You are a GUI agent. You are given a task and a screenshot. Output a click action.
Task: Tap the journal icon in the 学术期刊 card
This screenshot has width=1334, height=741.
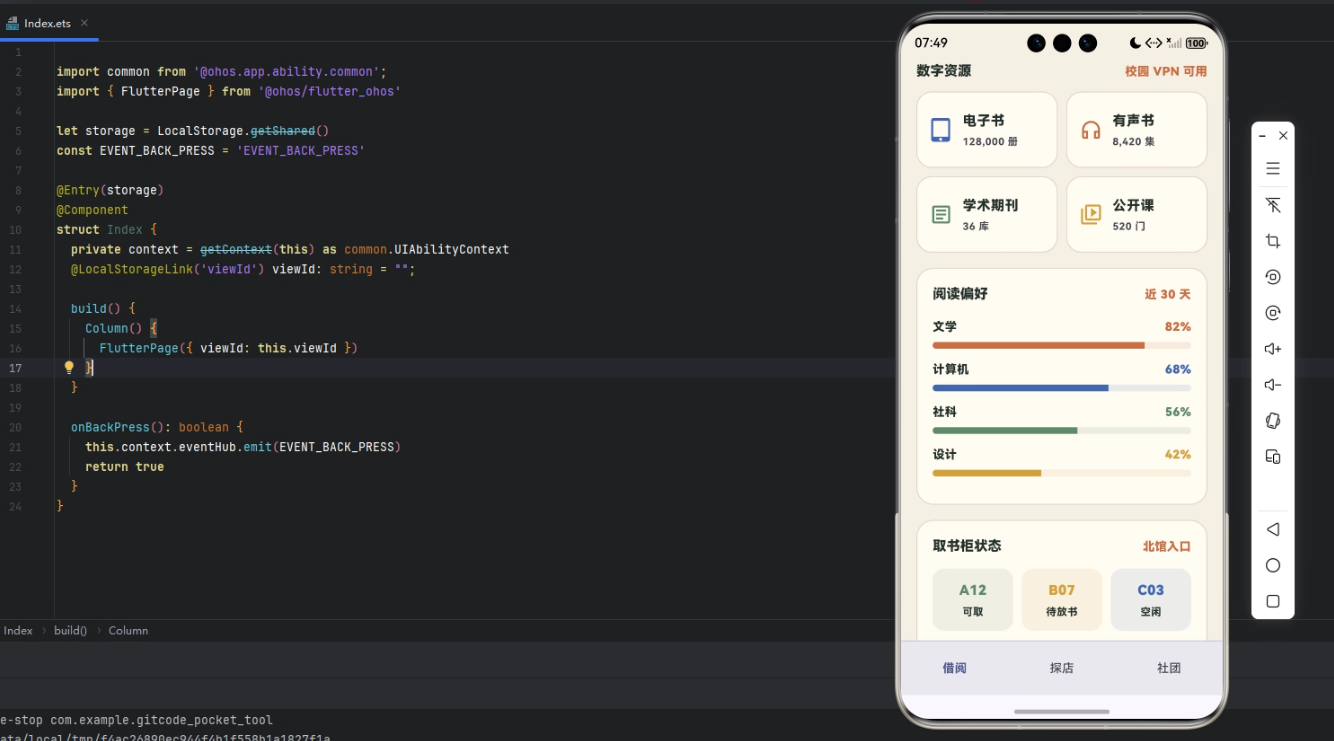(x=941, y=215)
